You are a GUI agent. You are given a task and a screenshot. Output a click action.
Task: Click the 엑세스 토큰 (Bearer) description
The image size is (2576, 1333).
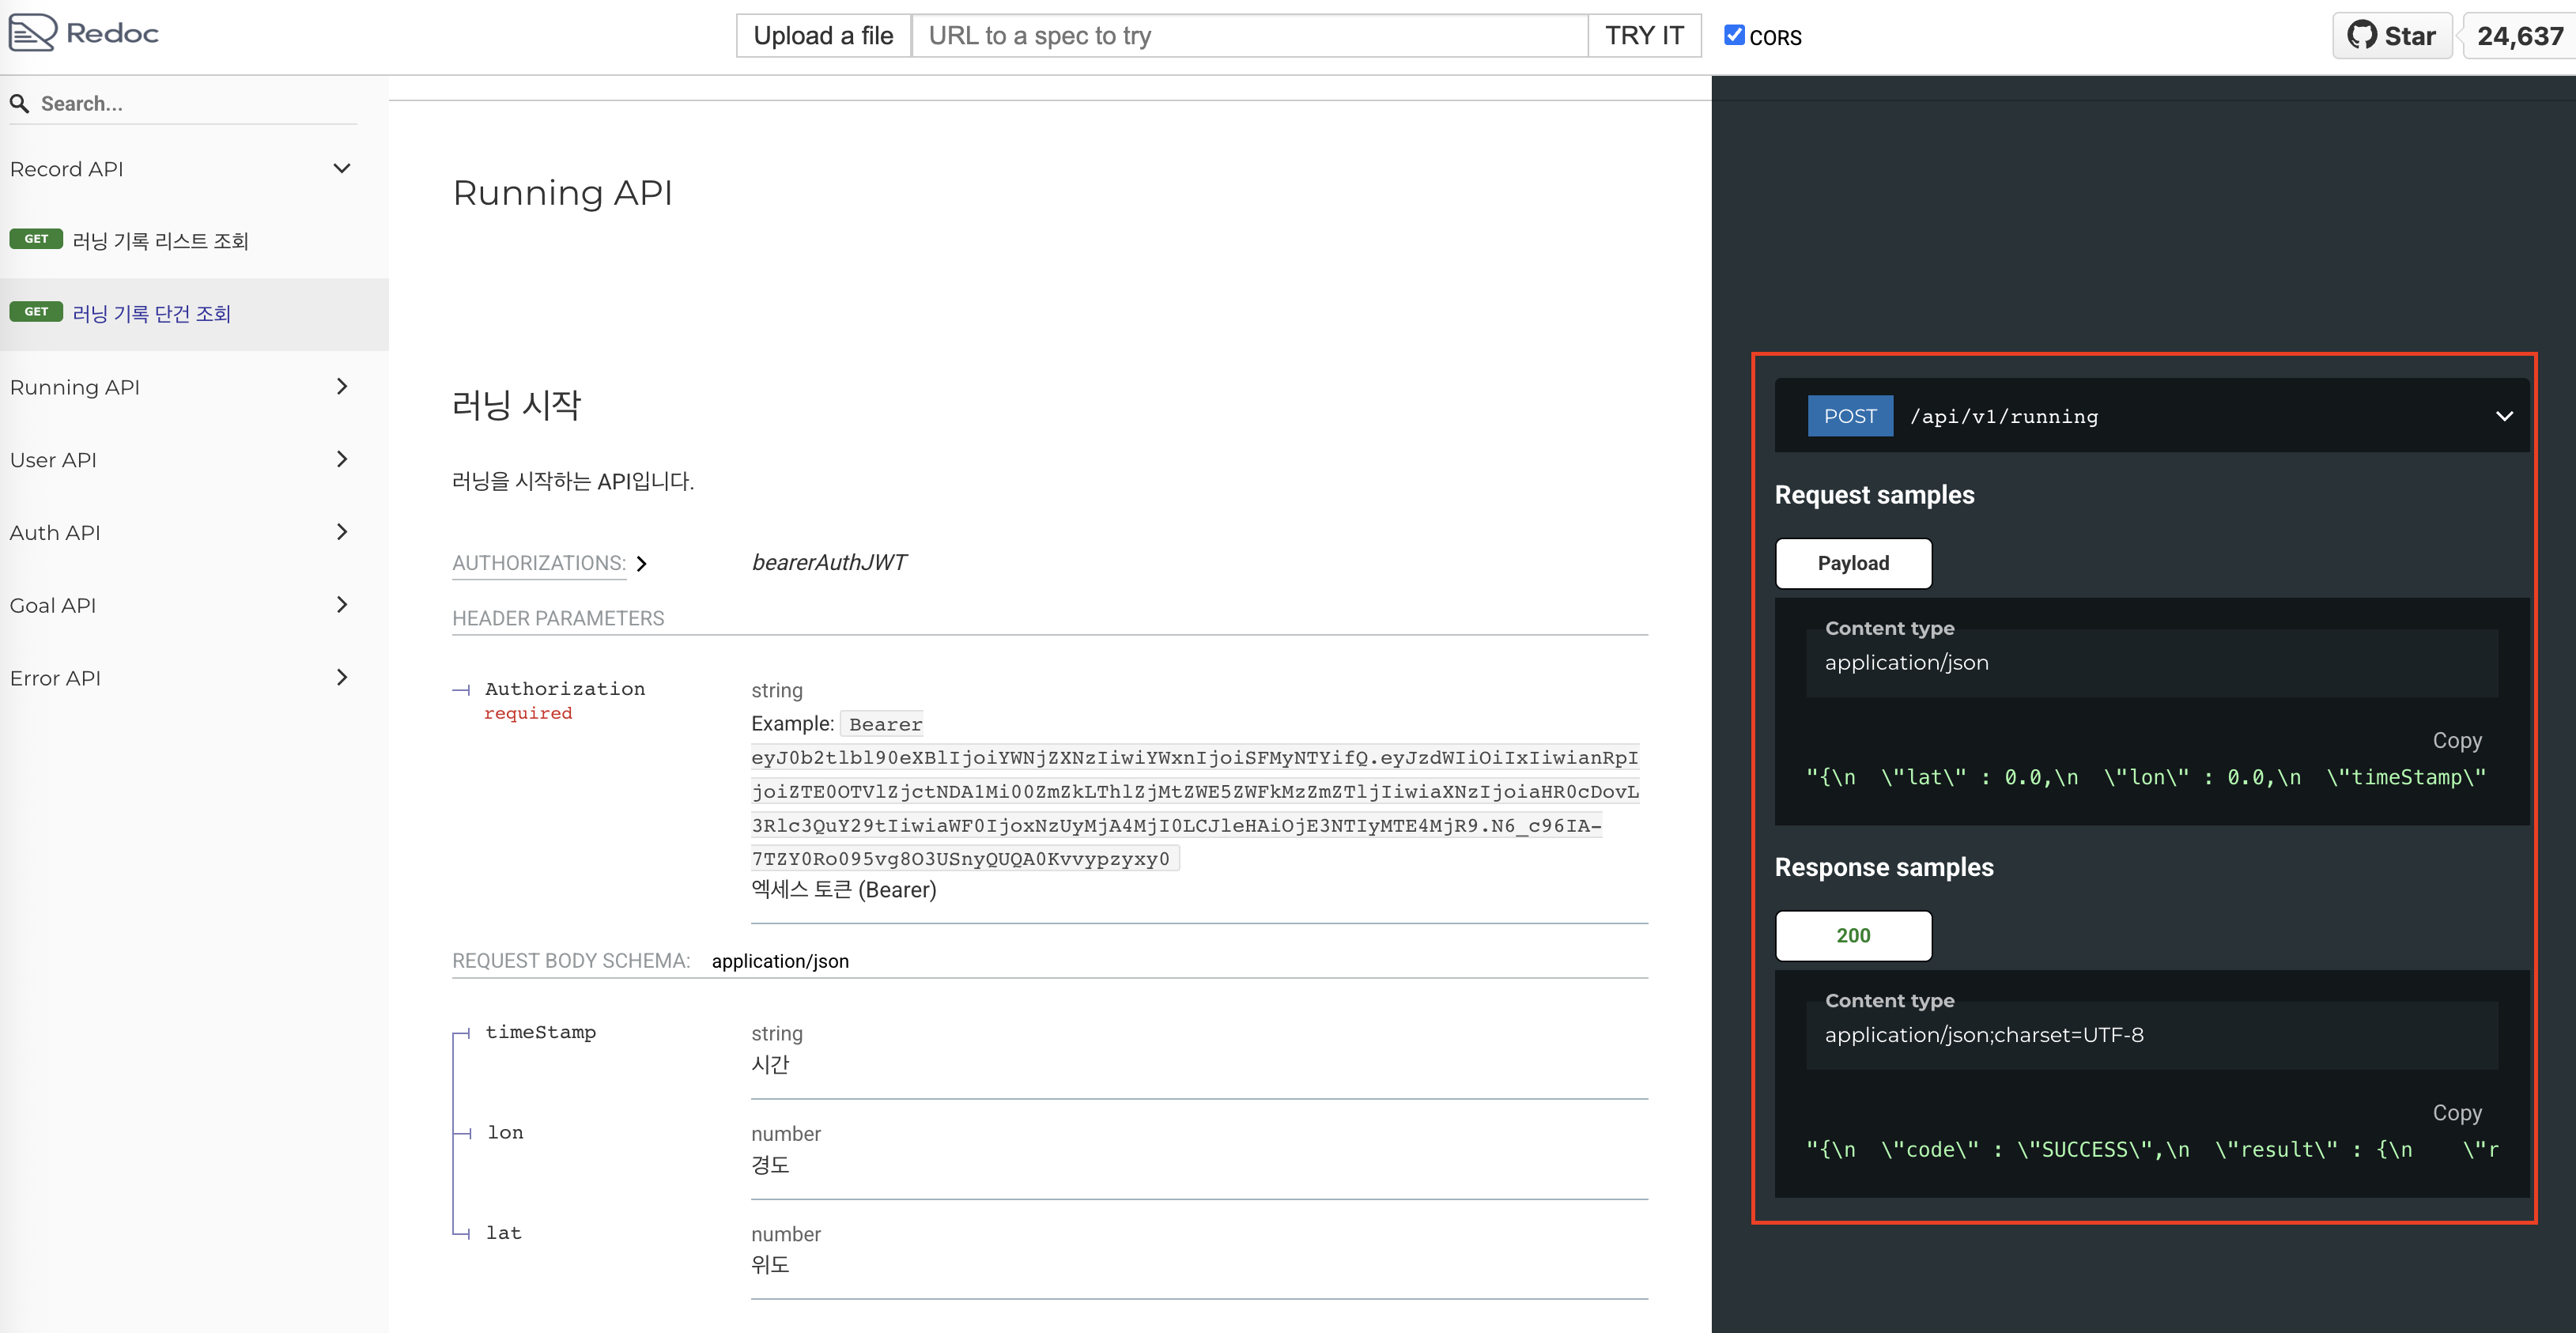(x=844, y=889)
